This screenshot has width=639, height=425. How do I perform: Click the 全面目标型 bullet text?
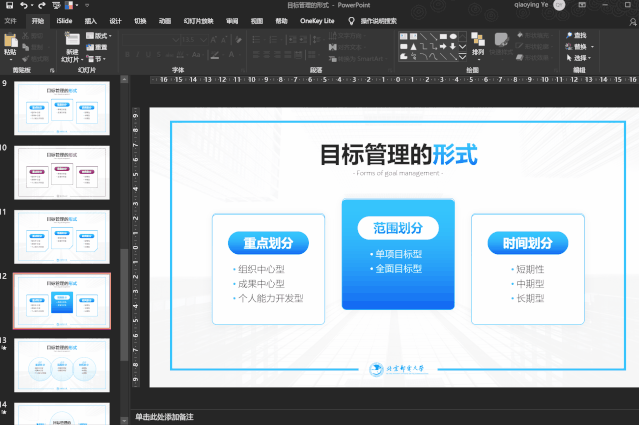pos(398,269)
